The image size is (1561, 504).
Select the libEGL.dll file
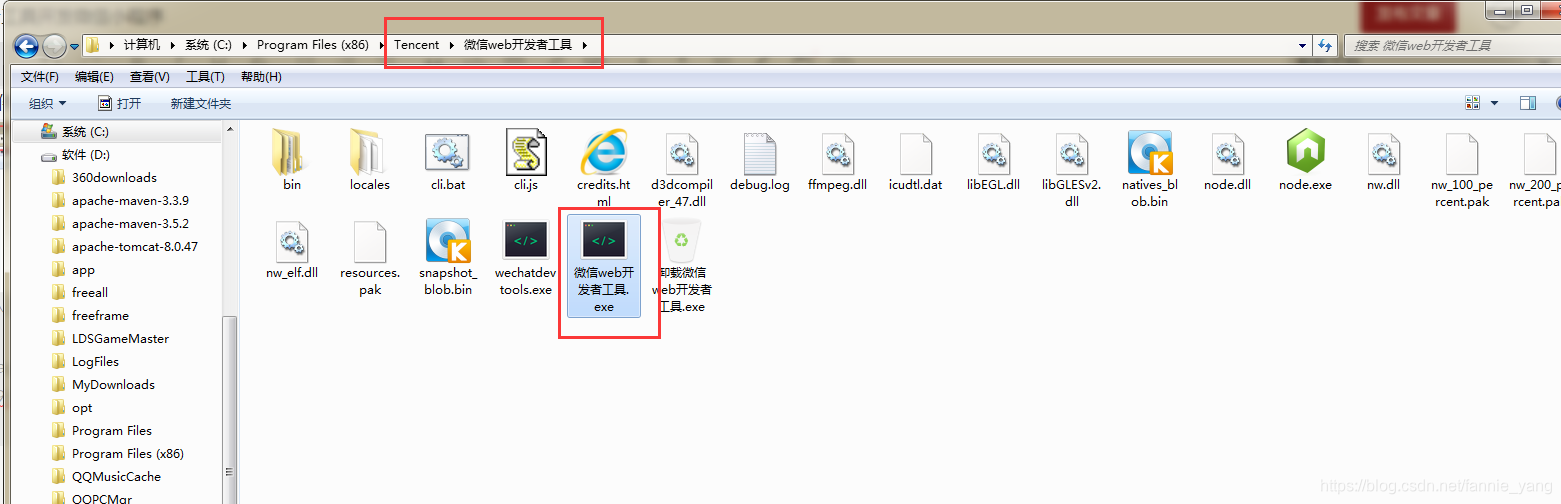tap(993, 159)
